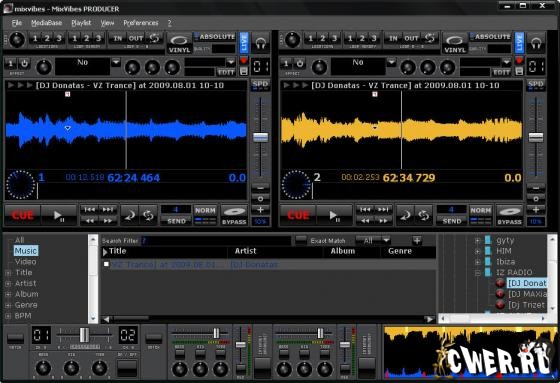The height and width of the screenshot is (383, 560).
Task: Click the crossfader handle between 01 and 02
Action: (84, 335)
